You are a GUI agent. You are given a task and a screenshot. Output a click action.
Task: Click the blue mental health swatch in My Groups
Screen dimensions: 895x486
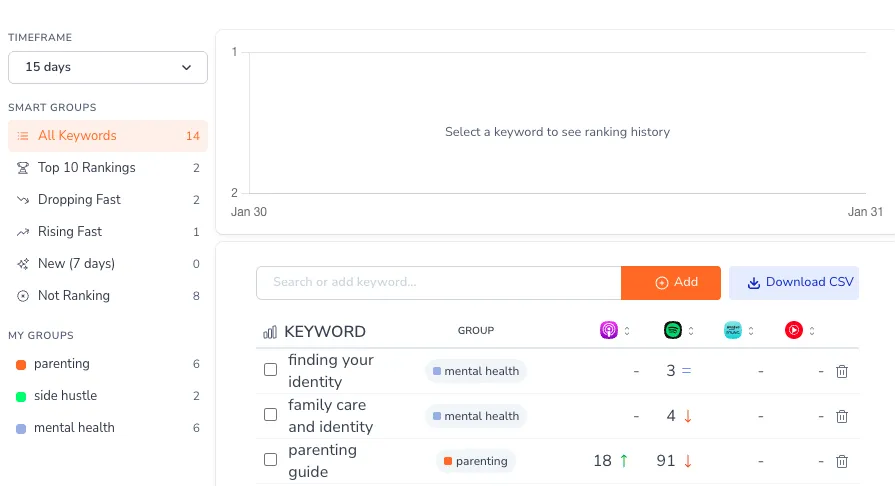21,429
